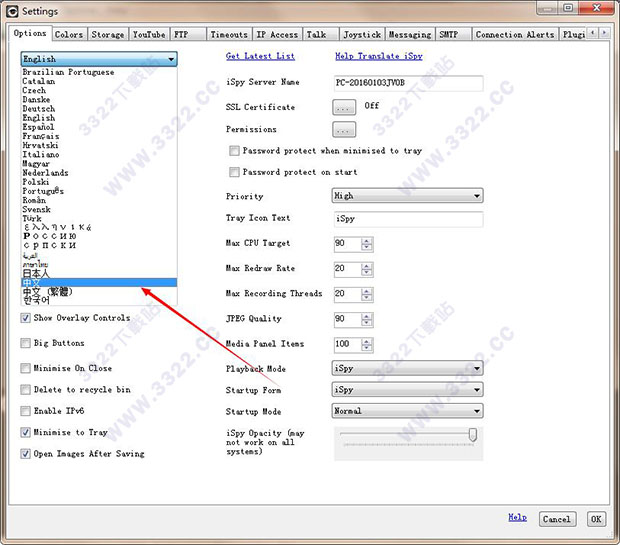Screen dimensions: 620x545
Task: Open the Storage tab
Action: 108,35
